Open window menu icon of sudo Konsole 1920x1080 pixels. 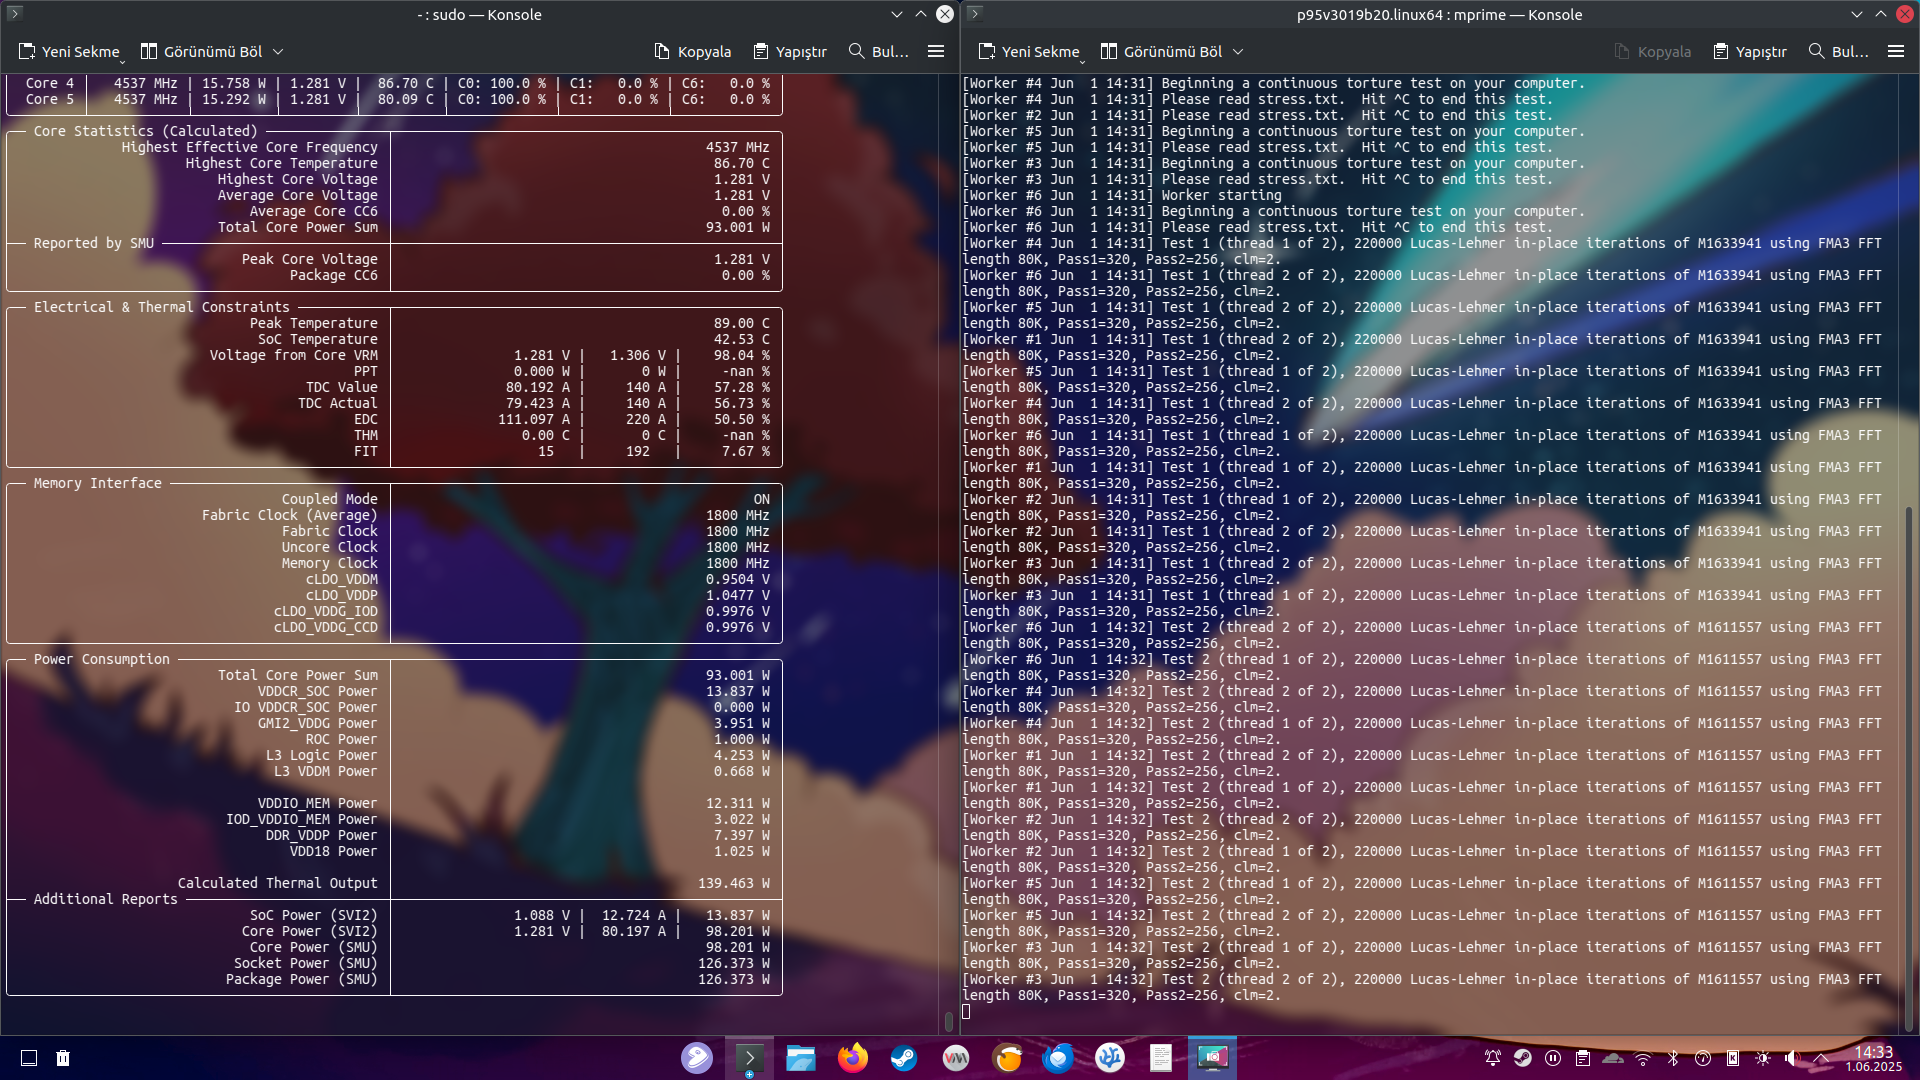click(15, 14)
